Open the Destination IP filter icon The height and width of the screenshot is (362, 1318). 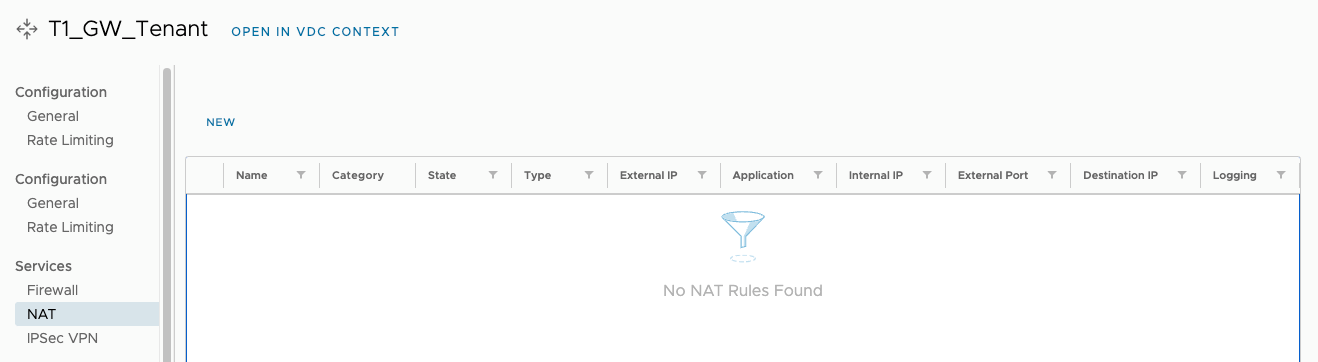[x=1182, y=175]
